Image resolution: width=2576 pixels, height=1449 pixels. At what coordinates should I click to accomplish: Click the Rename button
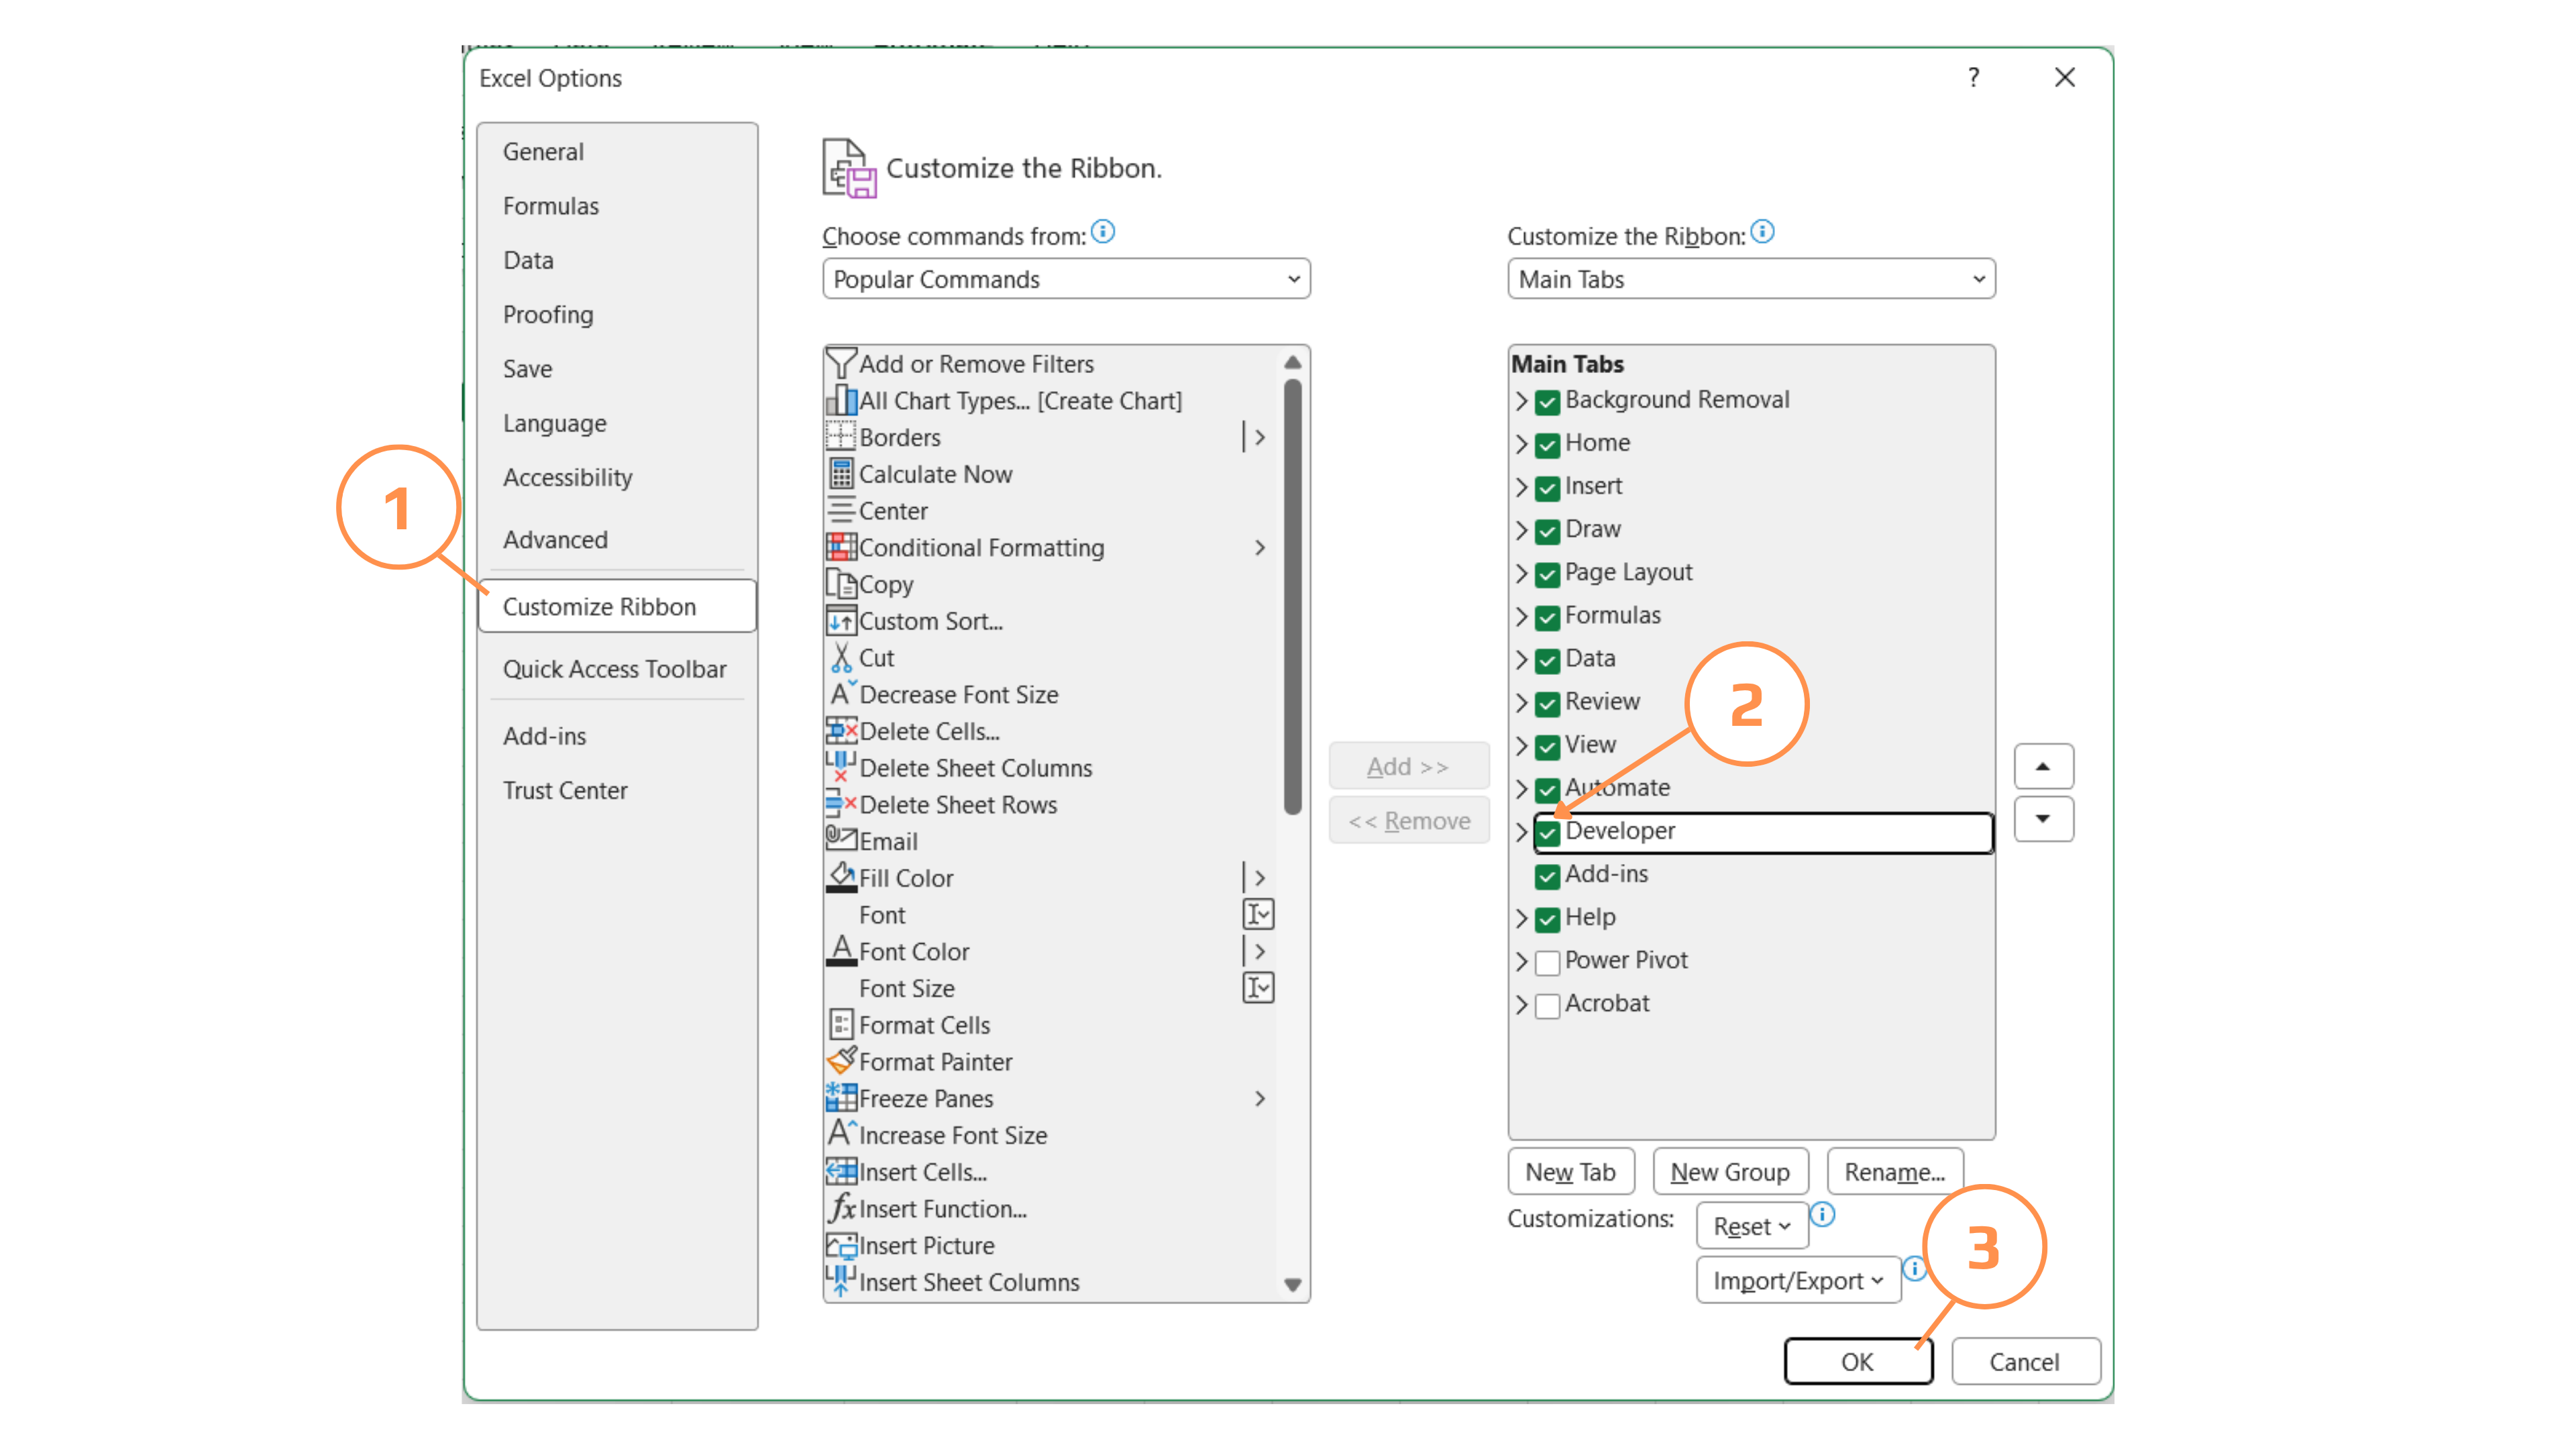click(1895, 1171)
